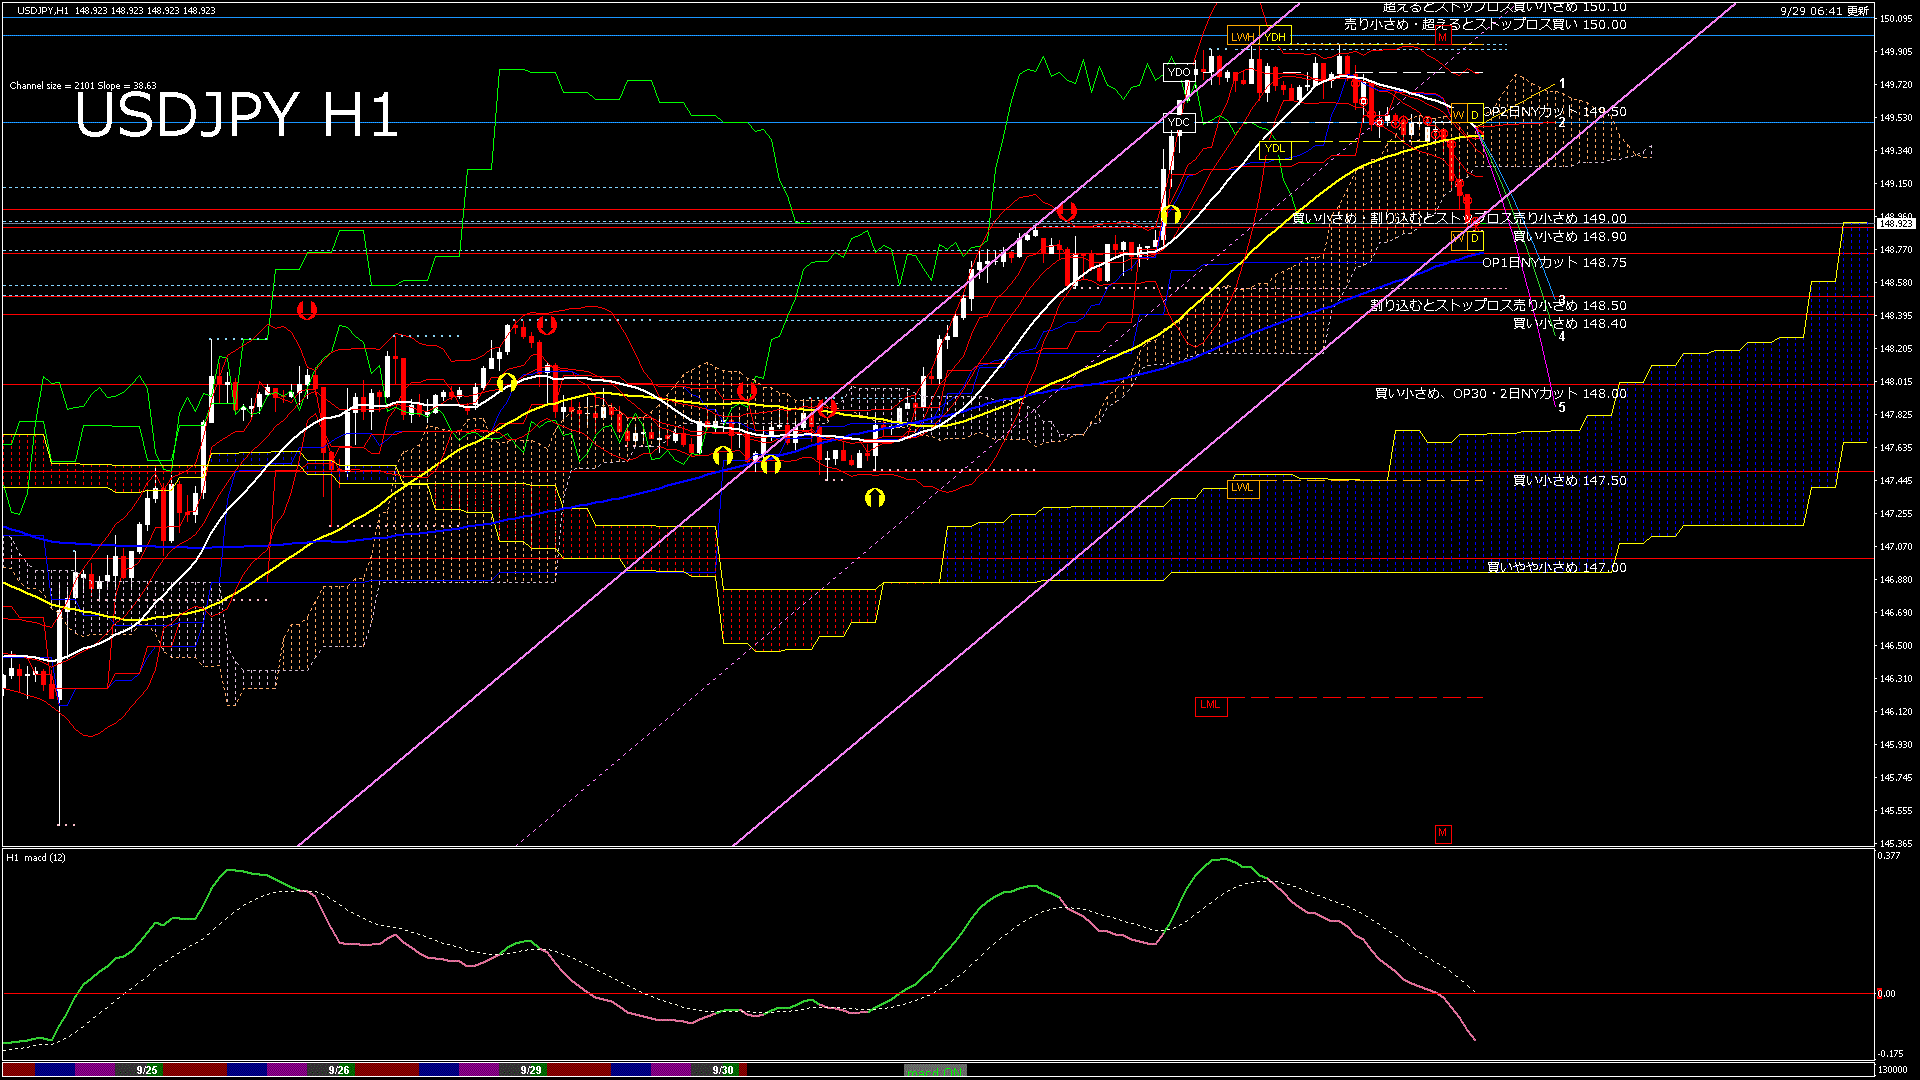
Task: Click the 買い小さめ 147.50 level label
Action: click(x=1569, y=481)
